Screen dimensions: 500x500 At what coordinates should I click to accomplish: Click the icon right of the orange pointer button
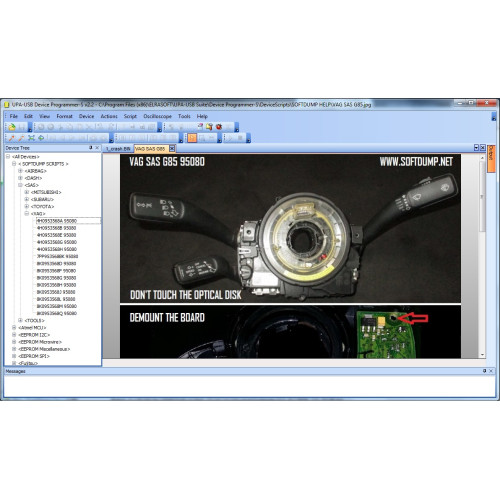point(202,138)
